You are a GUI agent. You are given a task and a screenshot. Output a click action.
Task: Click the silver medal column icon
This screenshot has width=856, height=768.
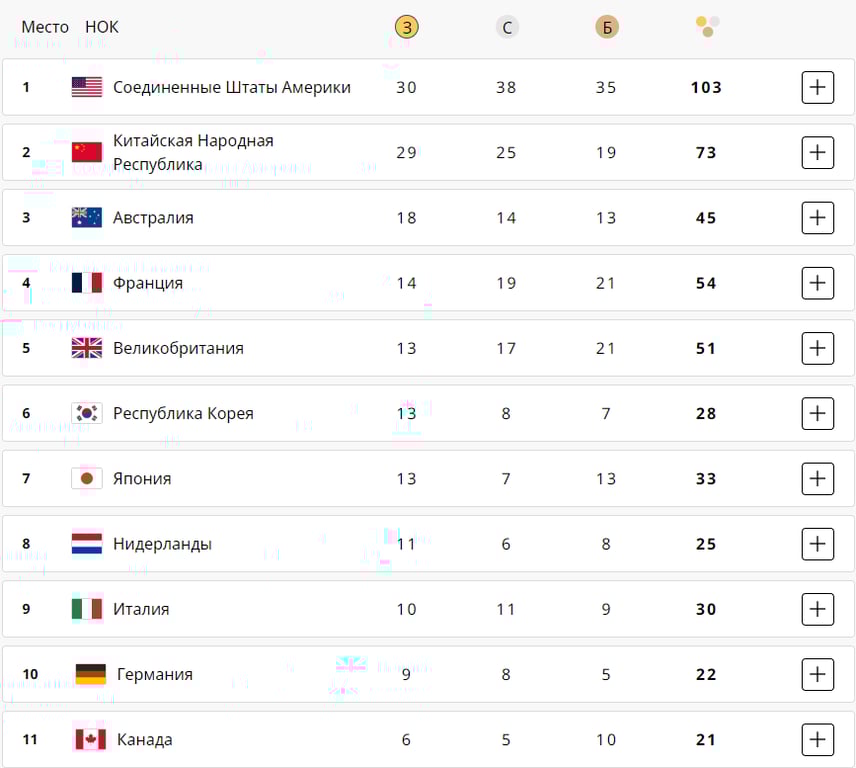click(x=507, y=27)
